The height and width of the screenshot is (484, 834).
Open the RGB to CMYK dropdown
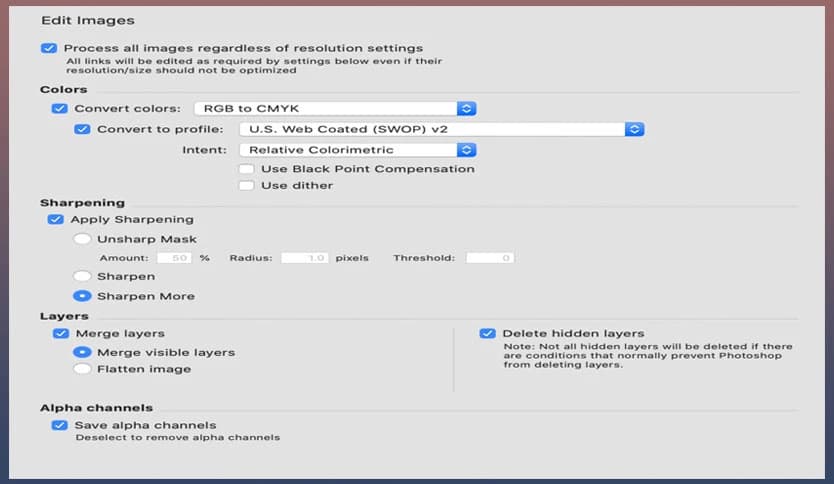(335, 109)
